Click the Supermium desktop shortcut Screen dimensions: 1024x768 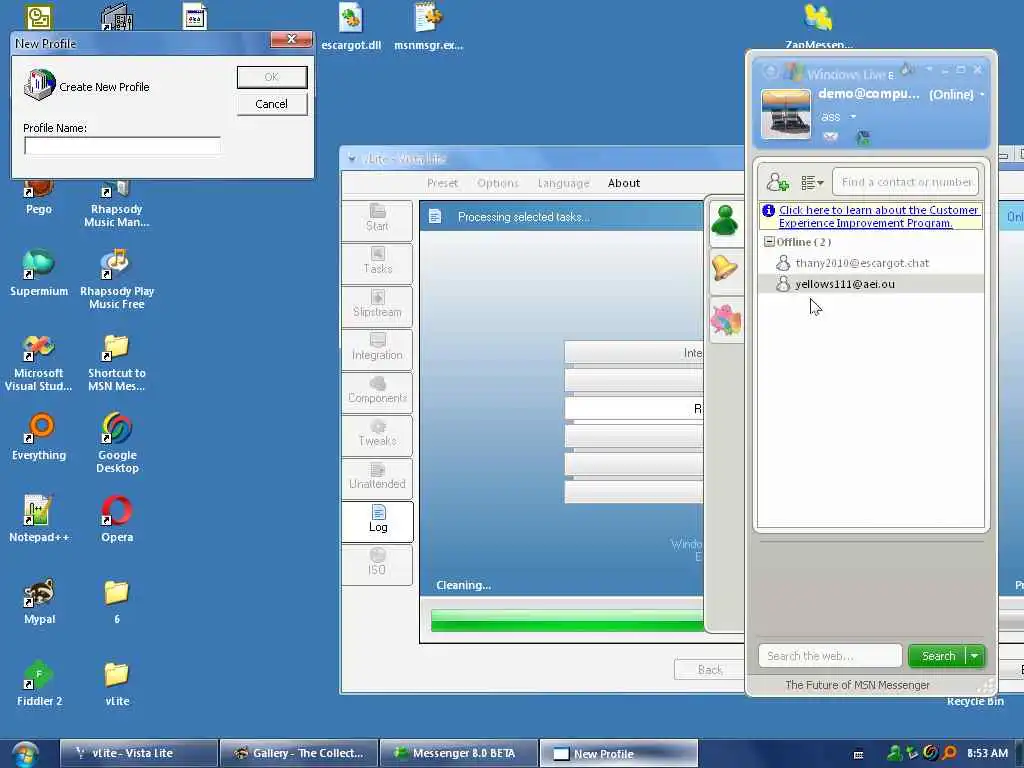click(x=39, y=273)
